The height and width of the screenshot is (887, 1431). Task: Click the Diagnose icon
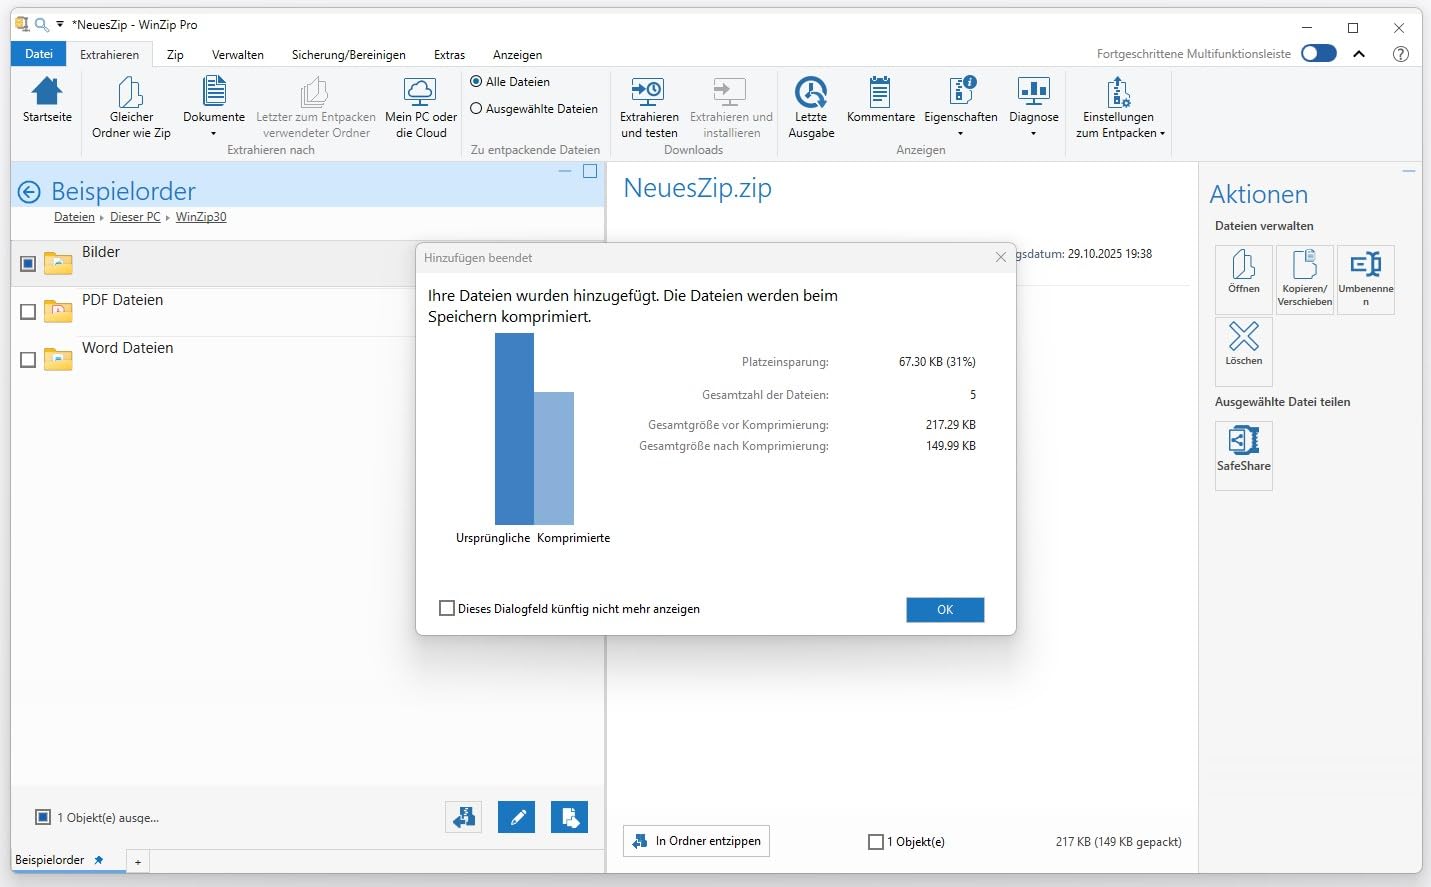(1033, 92)
